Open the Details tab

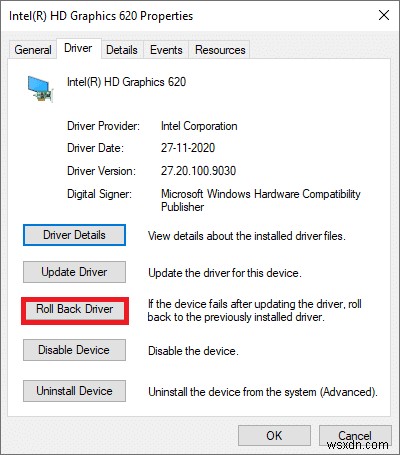coord(122,50)
